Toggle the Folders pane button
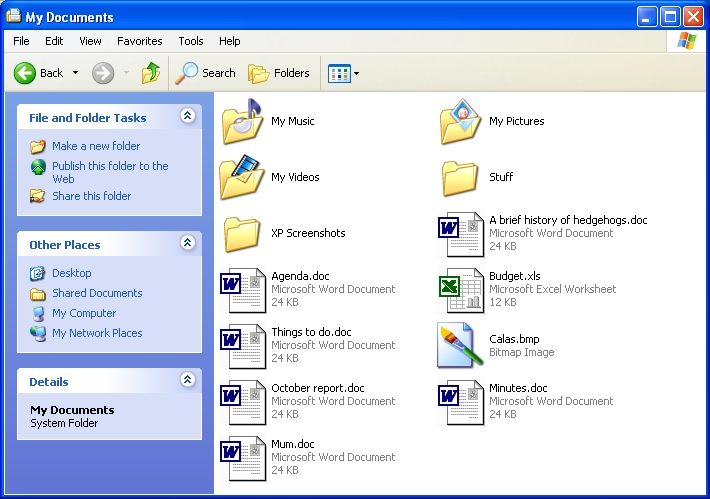This screenshot has height=499, width=710. (x=278, y=73)
